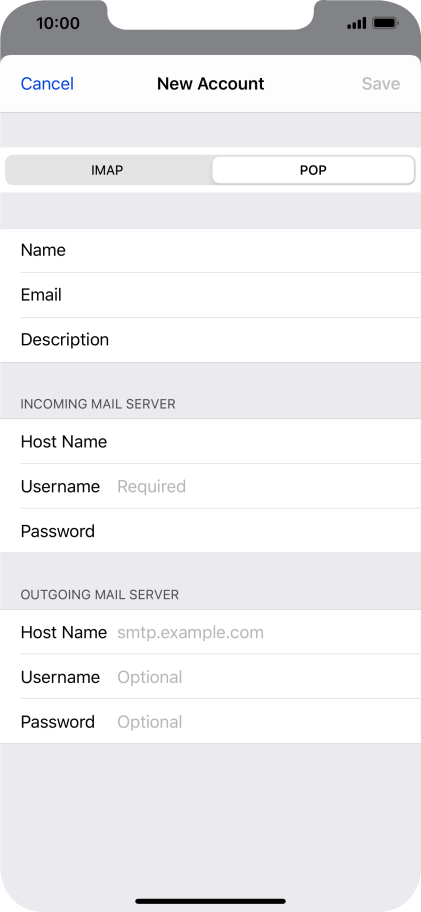Tap the 10:00 clock in status bar
421x912 pixels.
58,23
